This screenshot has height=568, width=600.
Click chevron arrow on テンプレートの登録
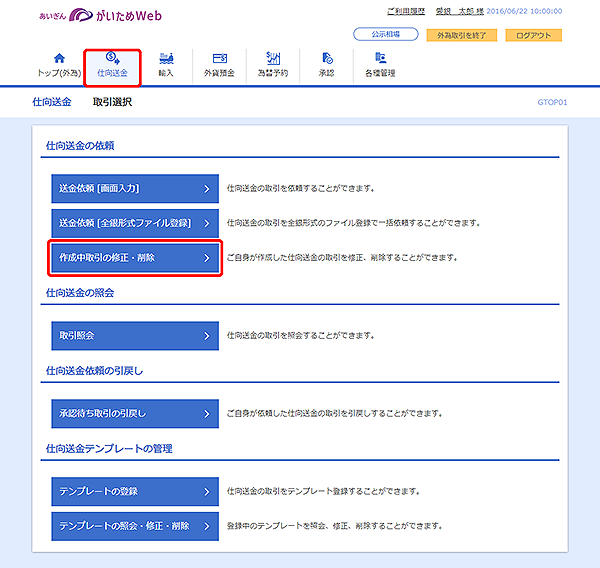coord(207,492)
